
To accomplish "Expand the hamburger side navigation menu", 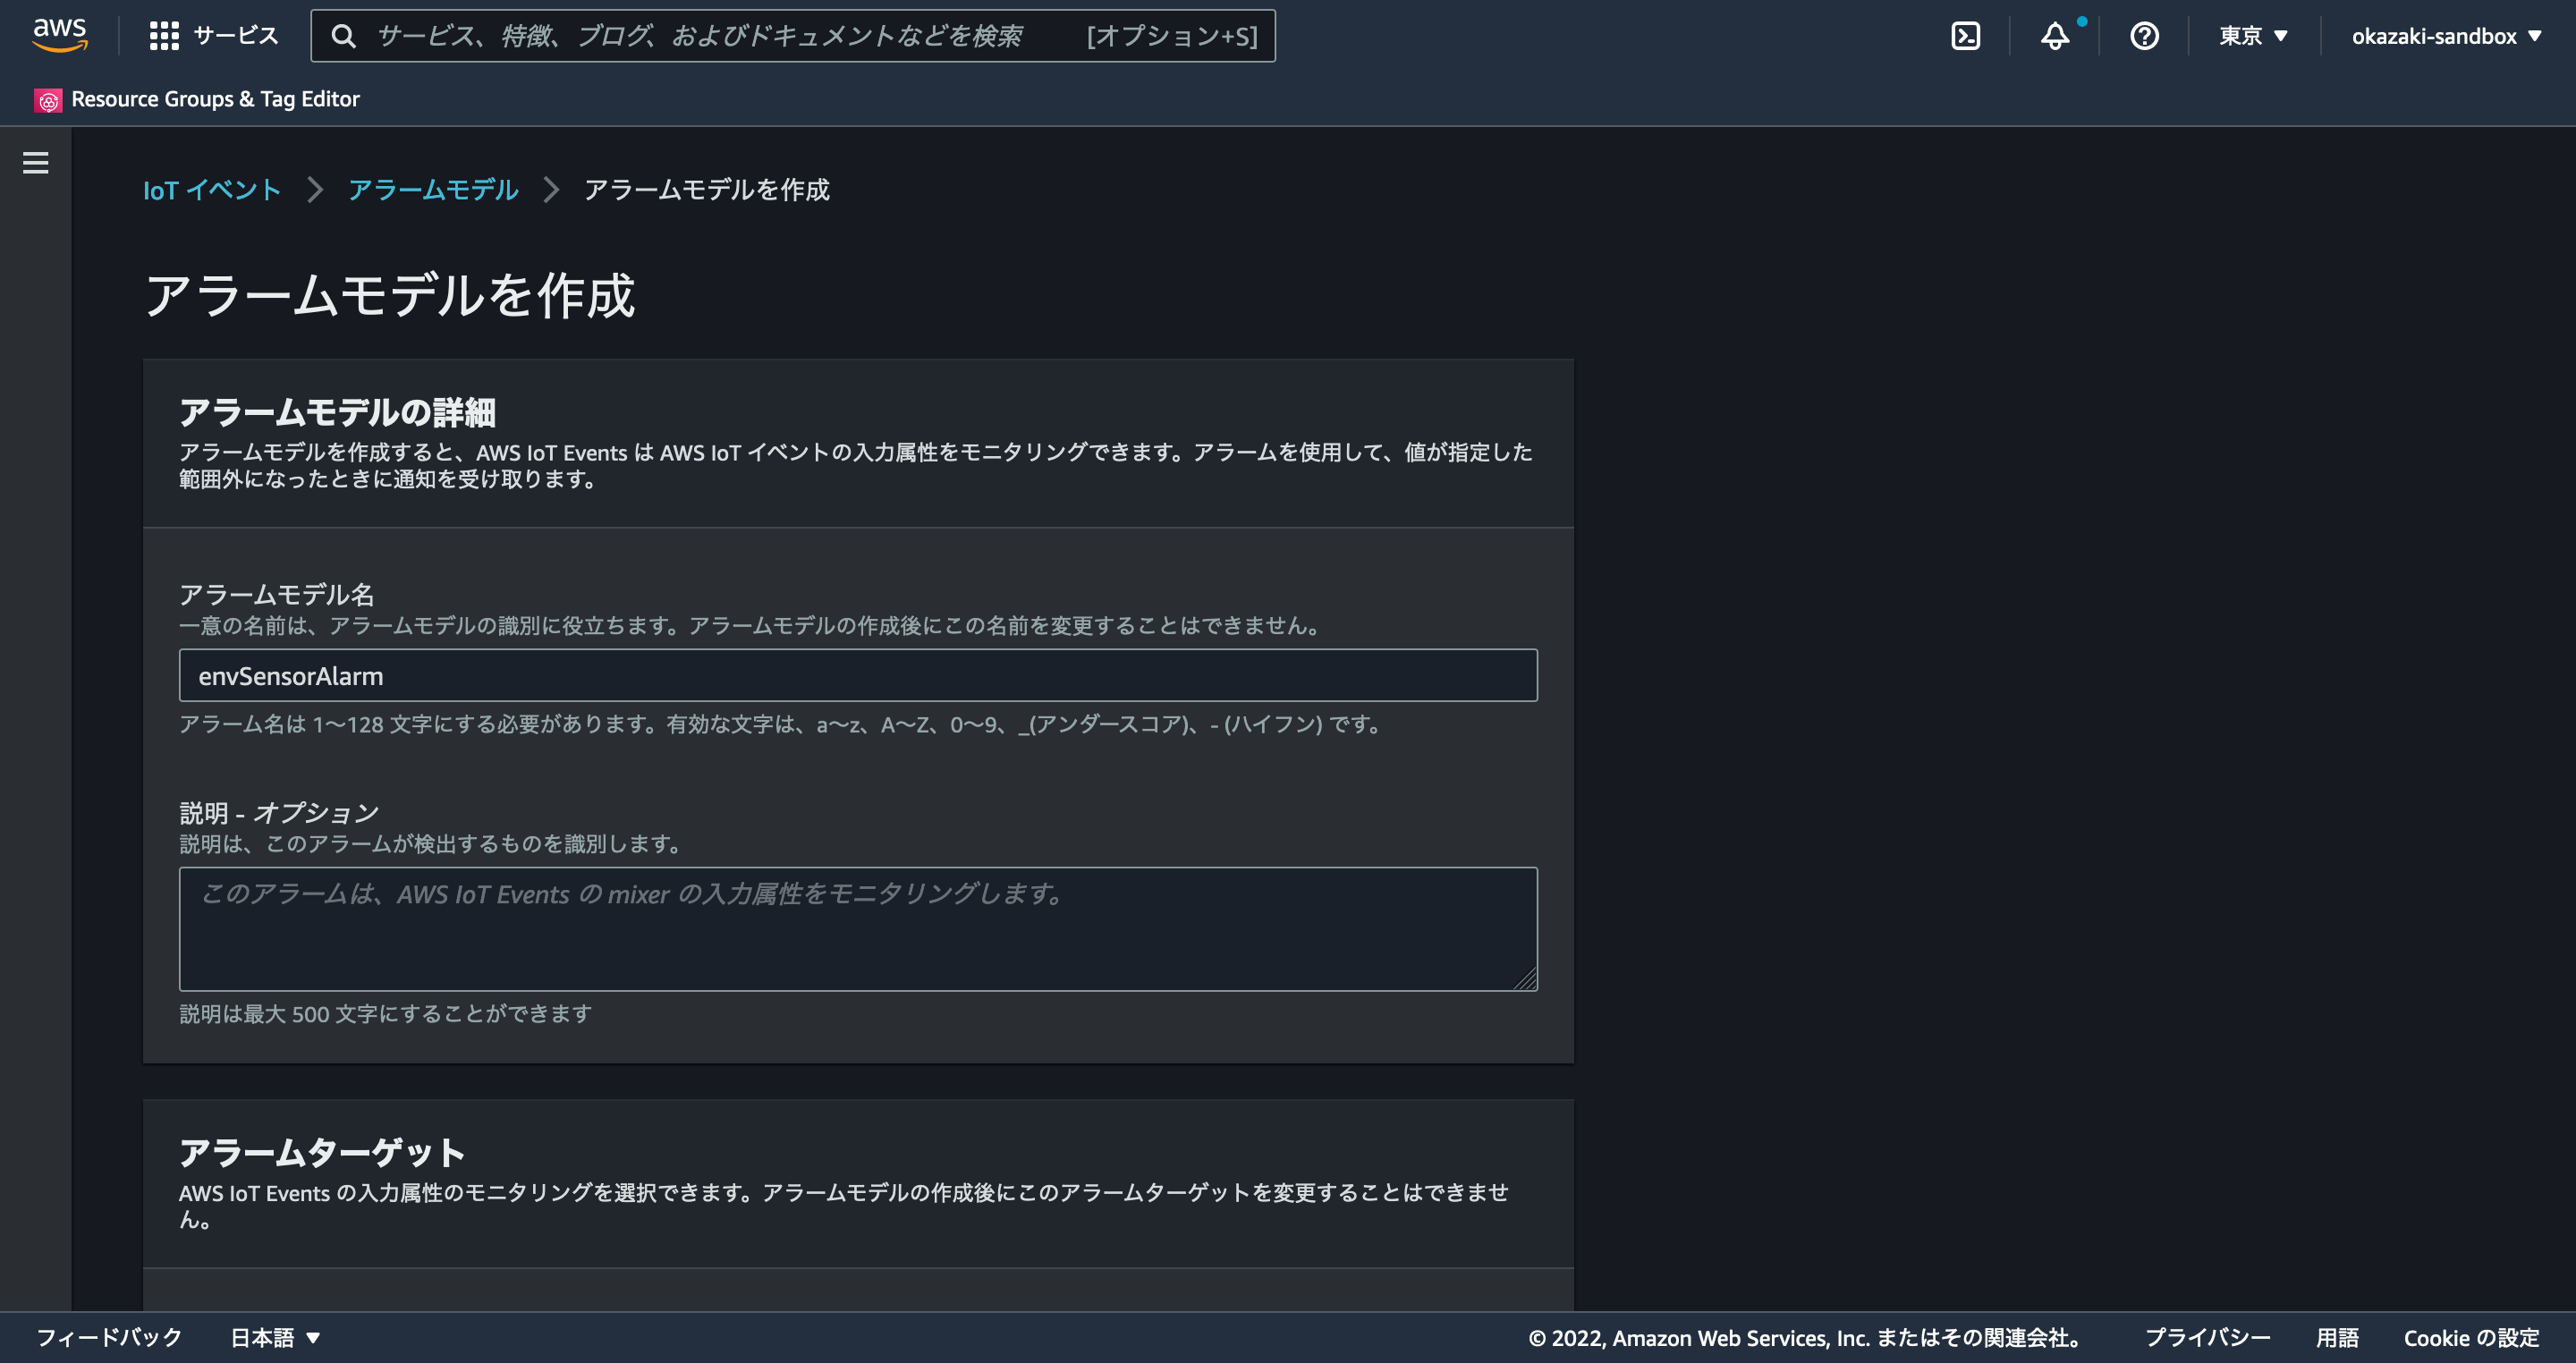I will 36,163.
